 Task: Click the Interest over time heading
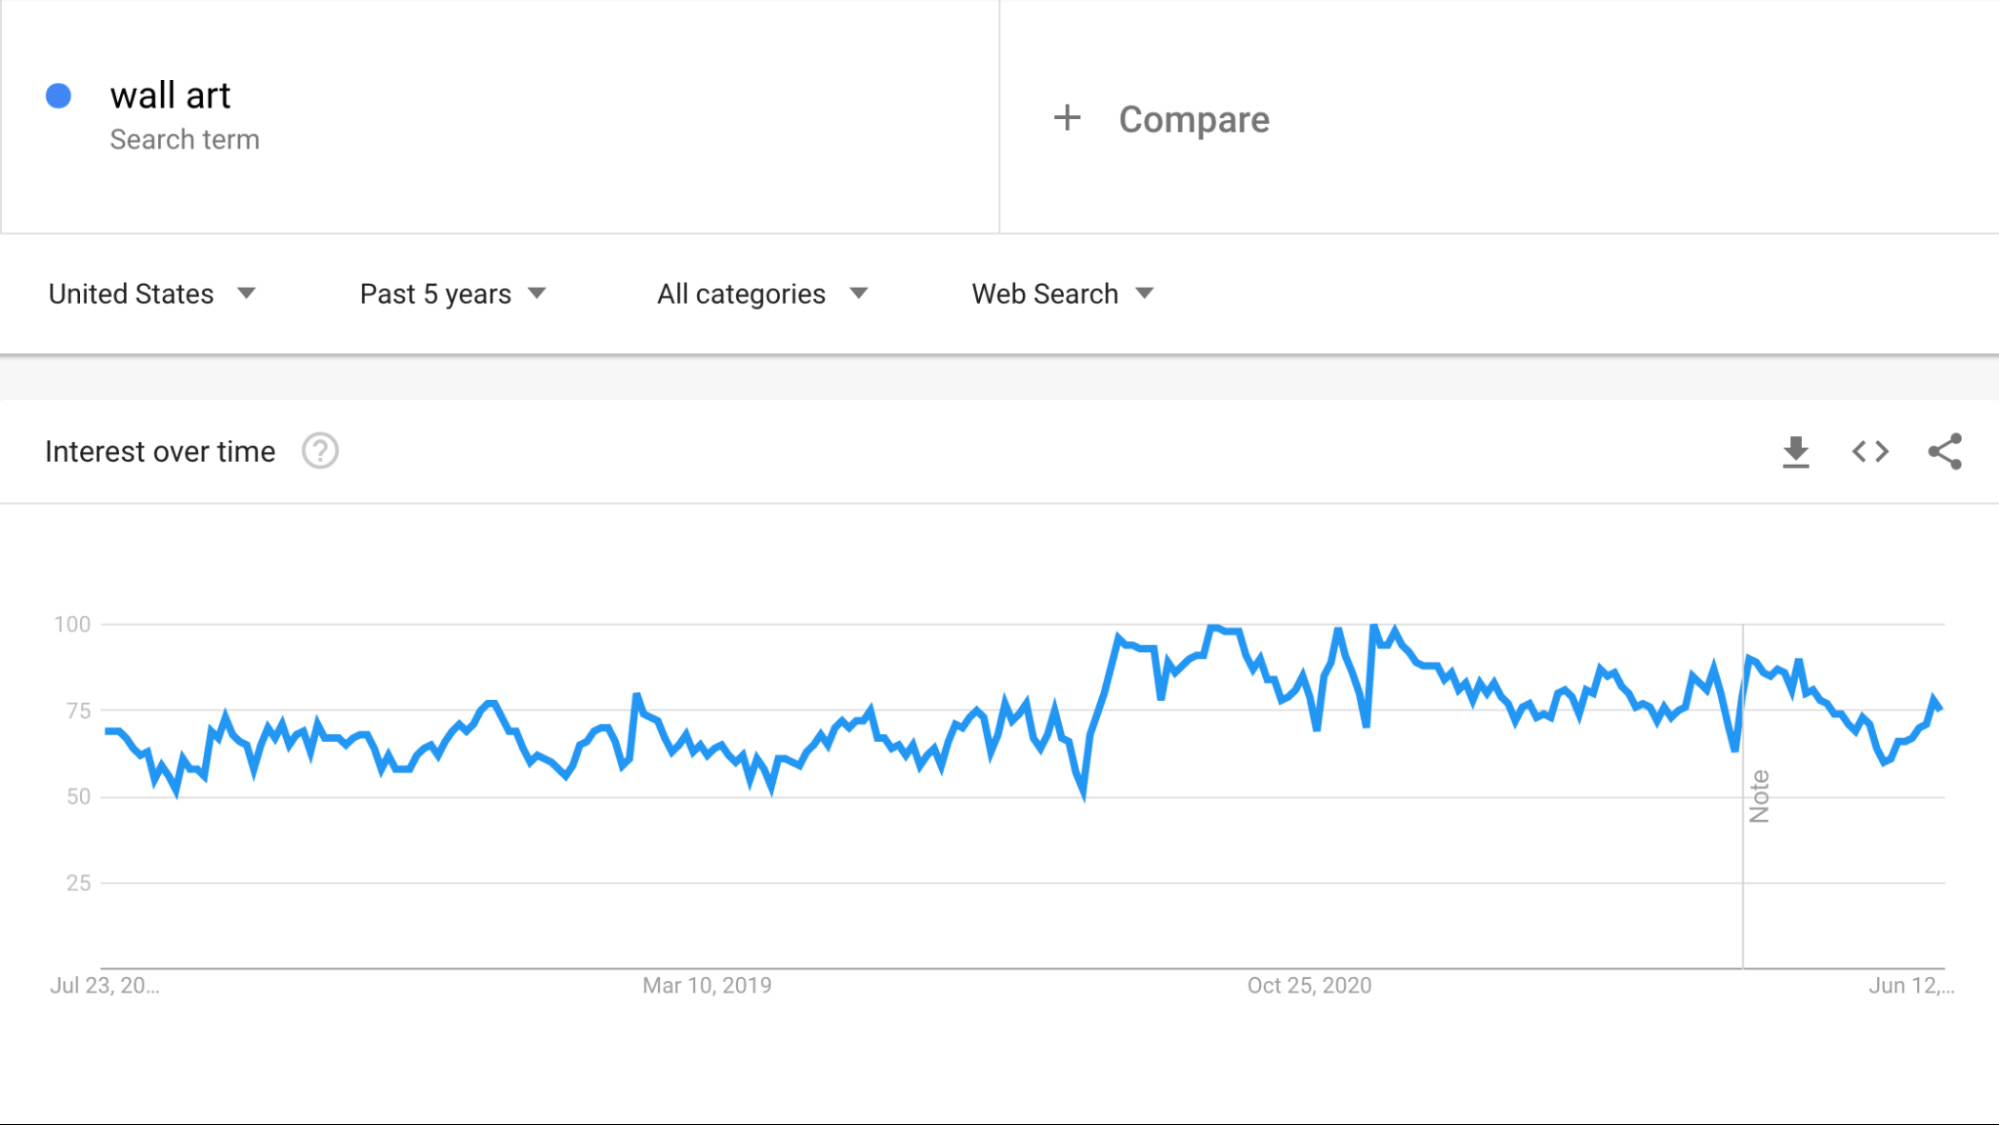pyautogui.click(x=160, y=452)
